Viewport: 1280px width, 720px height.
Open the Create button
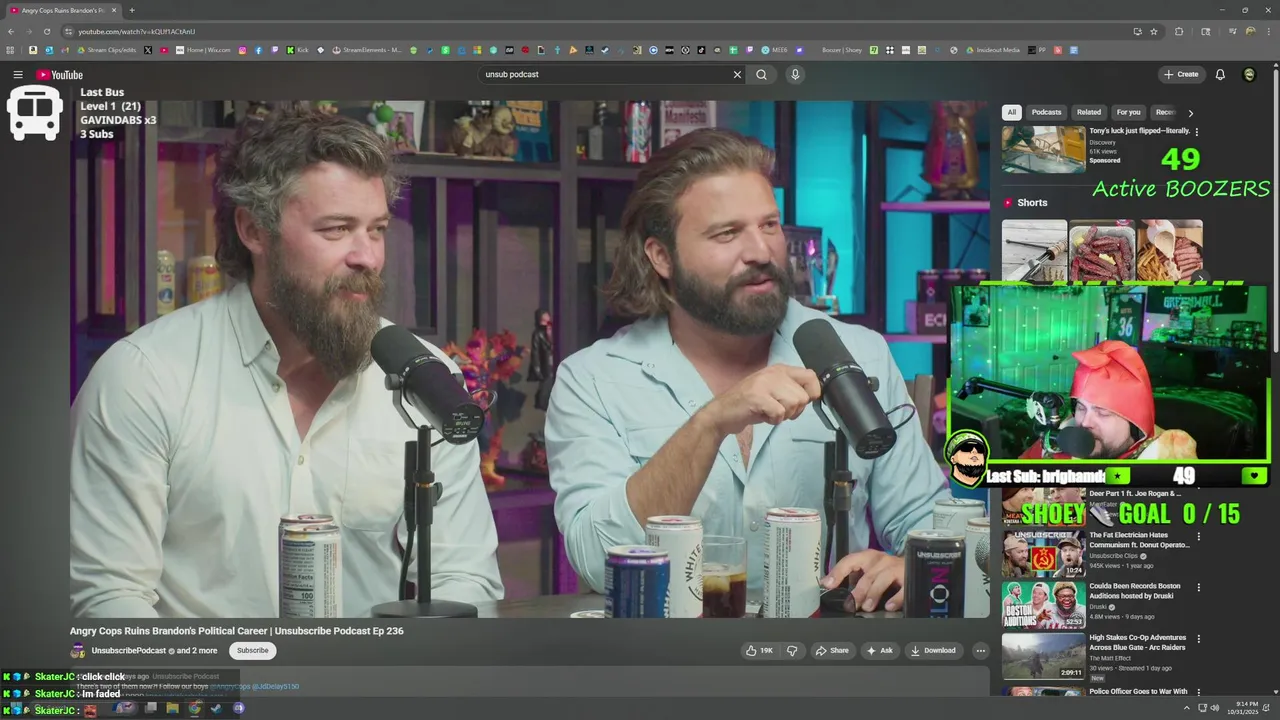1181,74
